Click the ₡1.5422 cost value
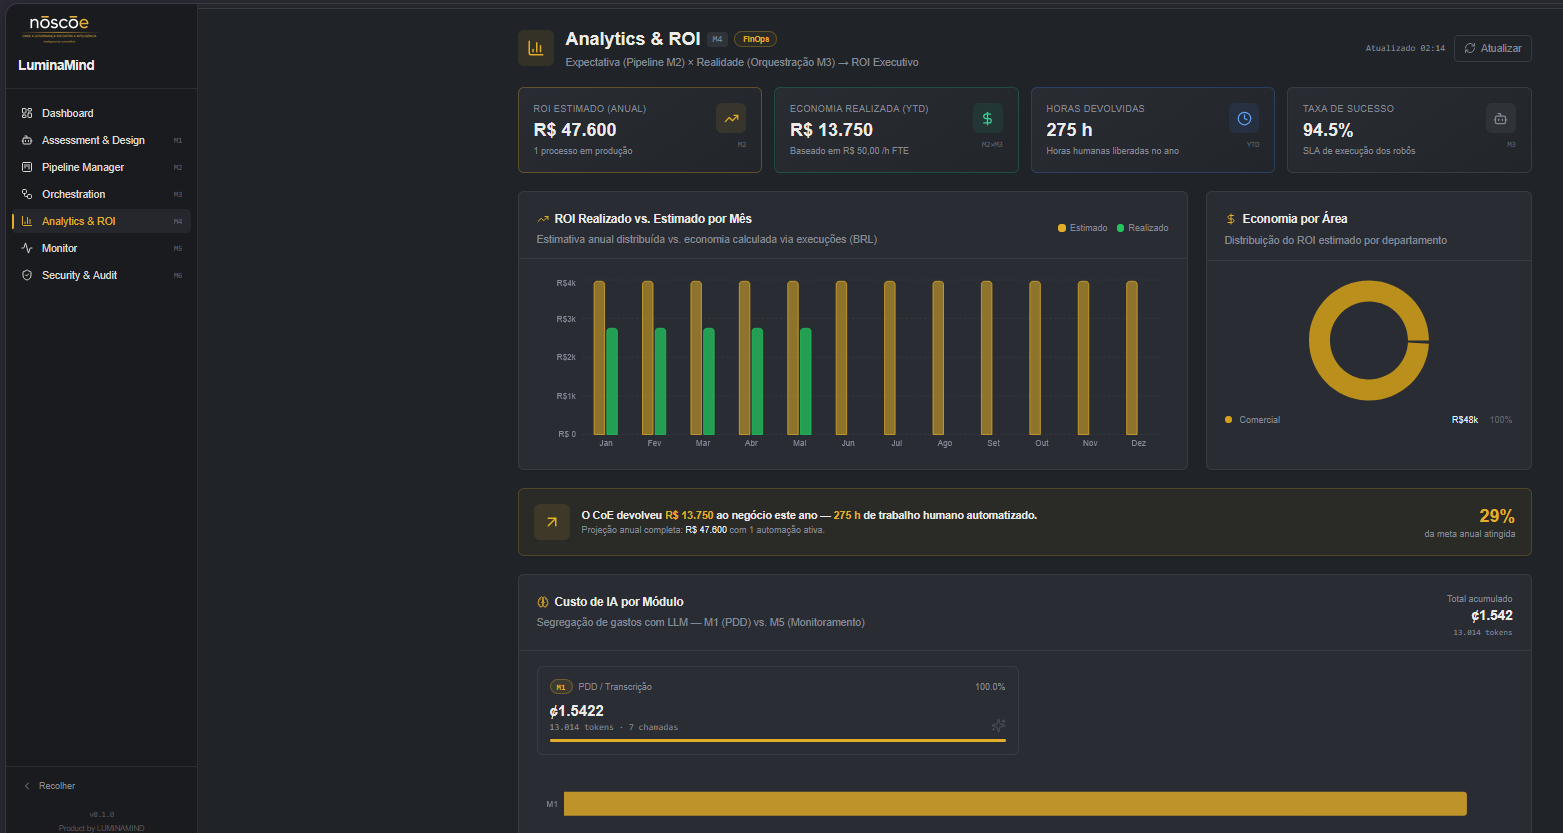 (x=577, y=711)
